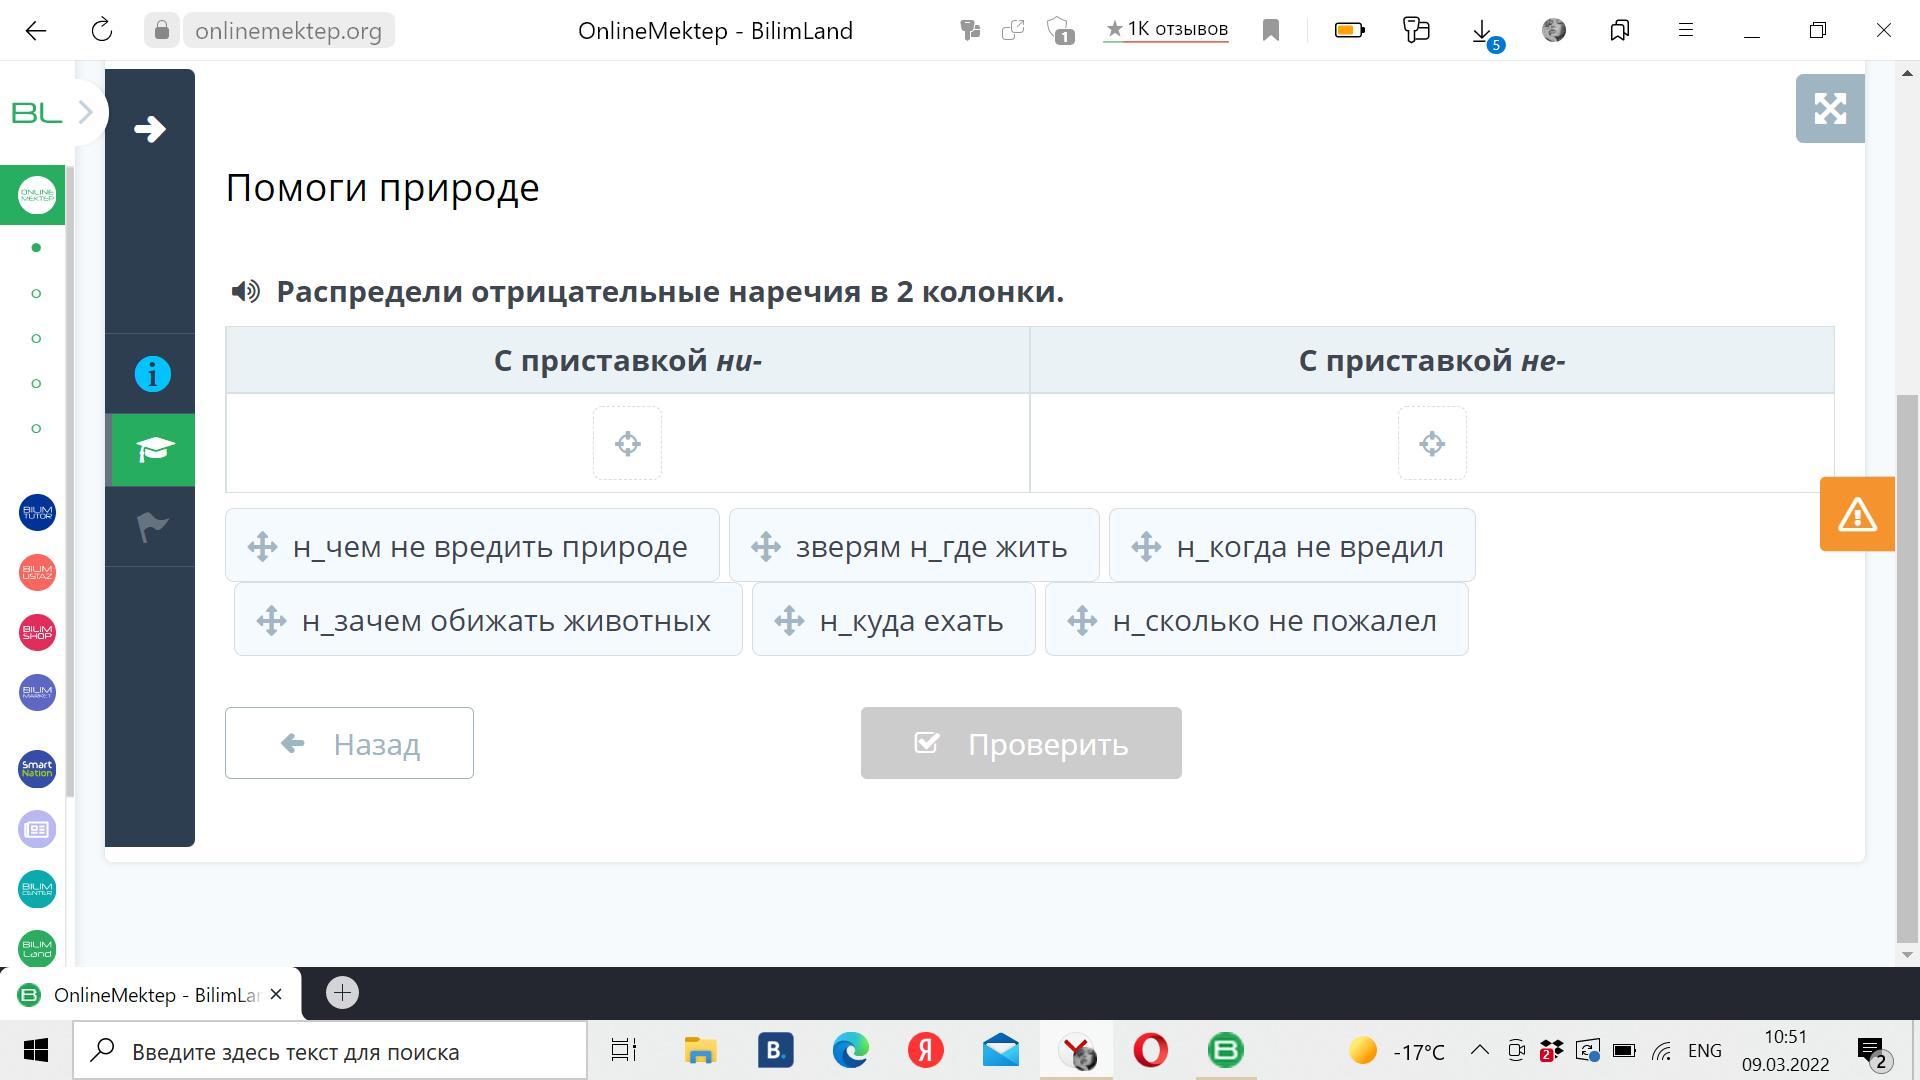Select card 'зверям н_где жить'

coord(914,545)
